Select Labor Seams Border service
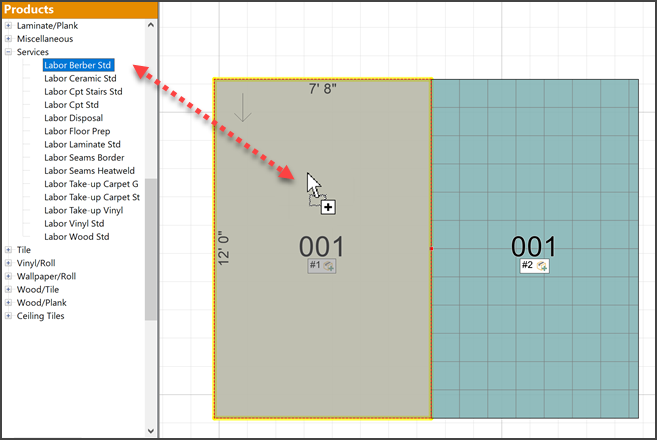 click(84, 158)
